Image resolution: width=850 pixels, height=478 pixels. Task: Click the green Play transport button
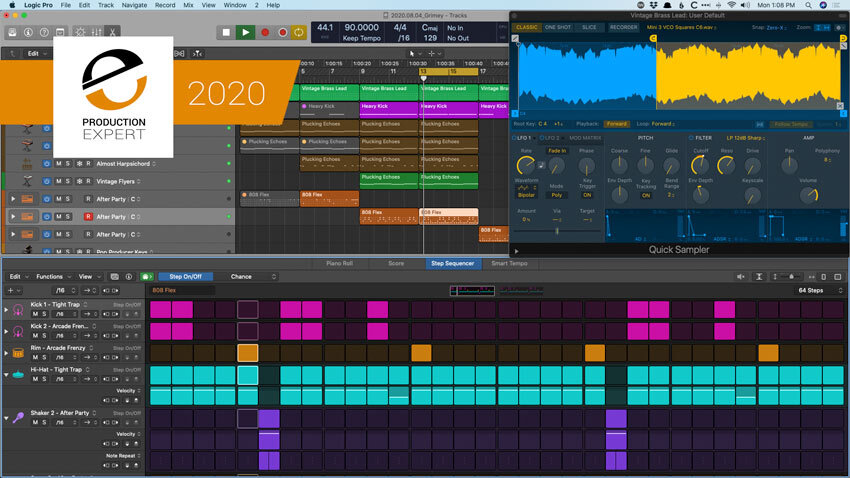tap(246, 33)
